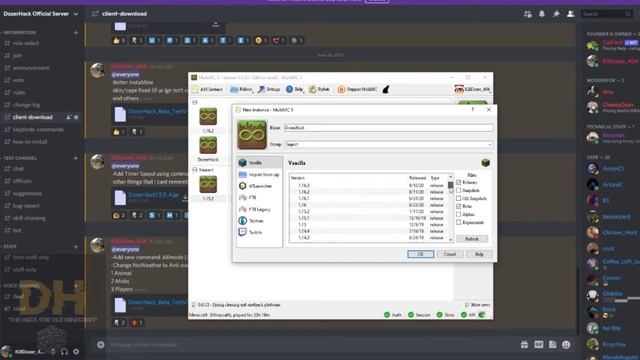Open the GIF picker in message bar
The height and width of the screenshot is (360, 640).
[539, 345]
